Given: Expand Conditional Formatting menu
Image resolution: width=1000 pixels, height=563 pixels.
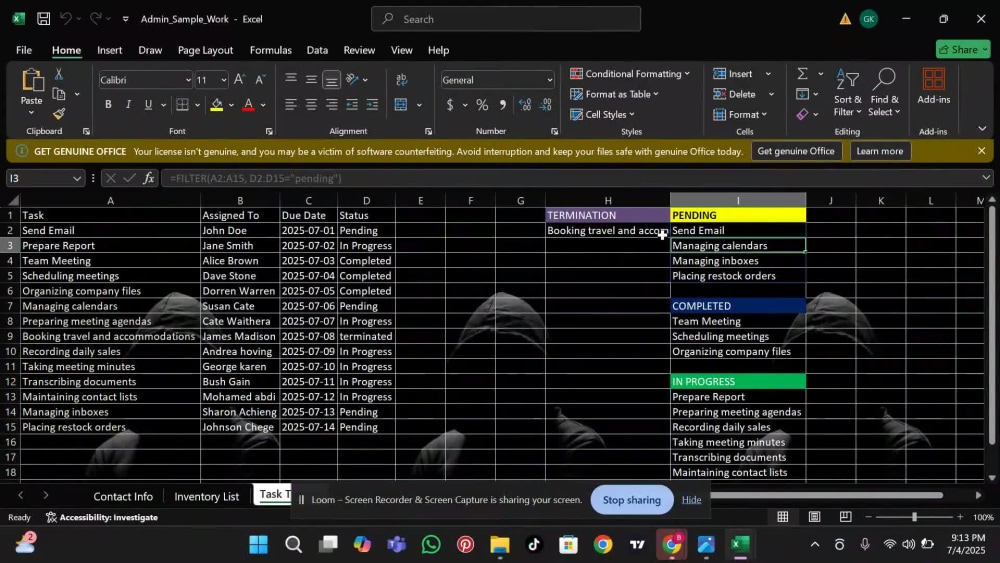Looking at the screenshot, I should tap(629, 74).
